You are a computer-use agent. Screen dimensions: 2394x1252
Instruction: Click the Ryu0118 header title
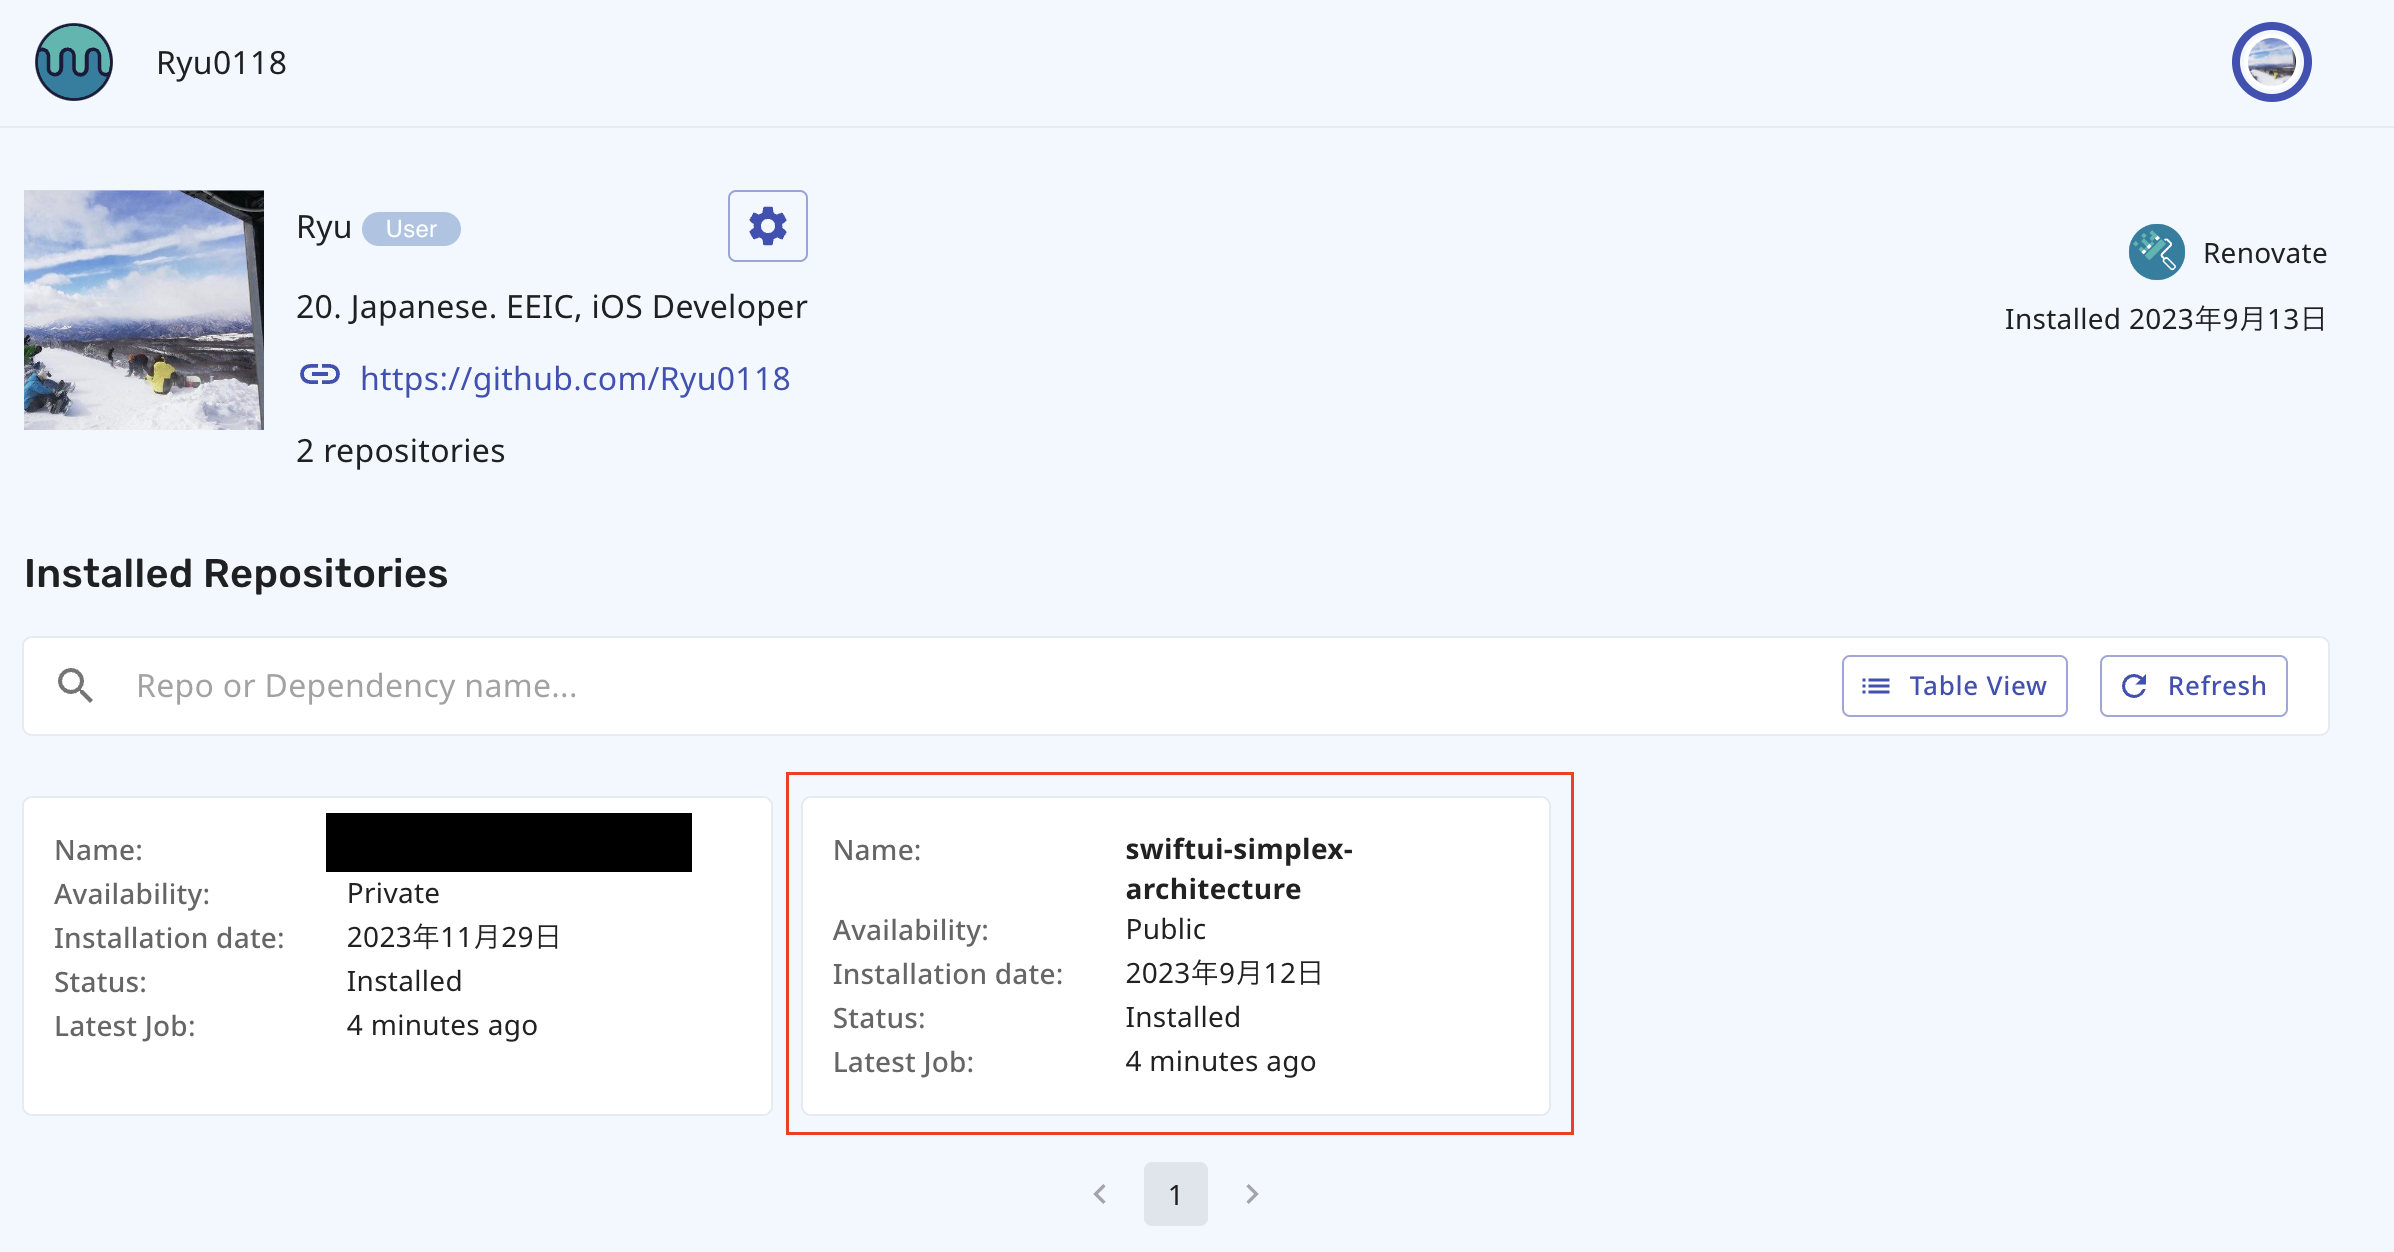221,63
